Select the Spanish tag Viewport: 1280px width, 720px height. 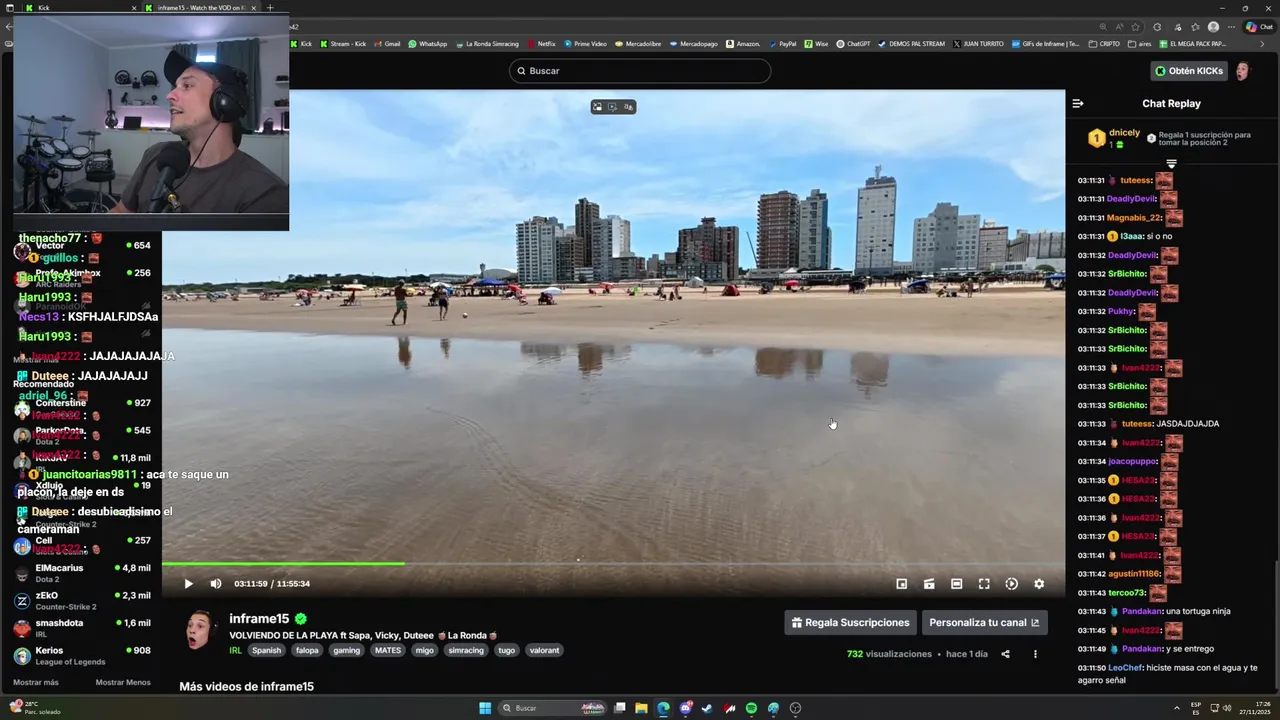pyautogui.click(x=266, y=650)
